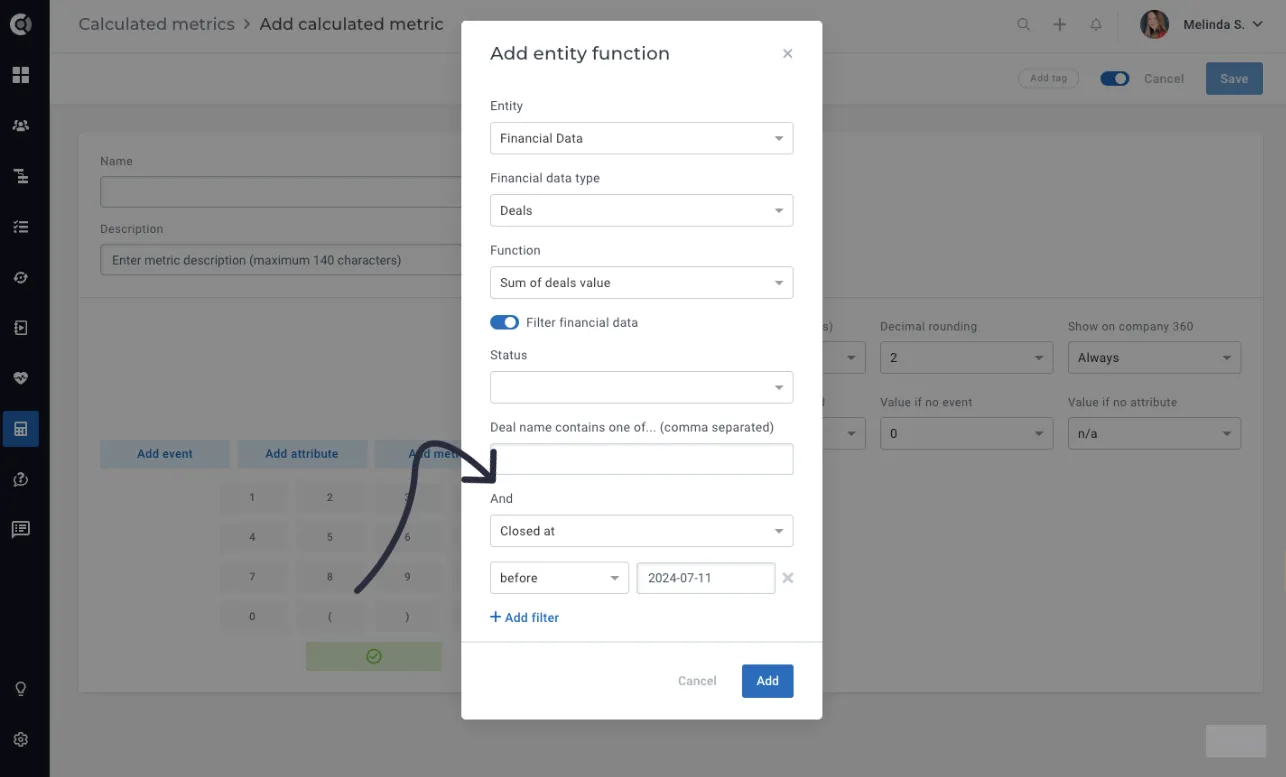Open Show on company 360 dropdown
Image resolution: width=1286 pixels, height=777 pixels.
pyautogui.click(x=1154, y=358)
